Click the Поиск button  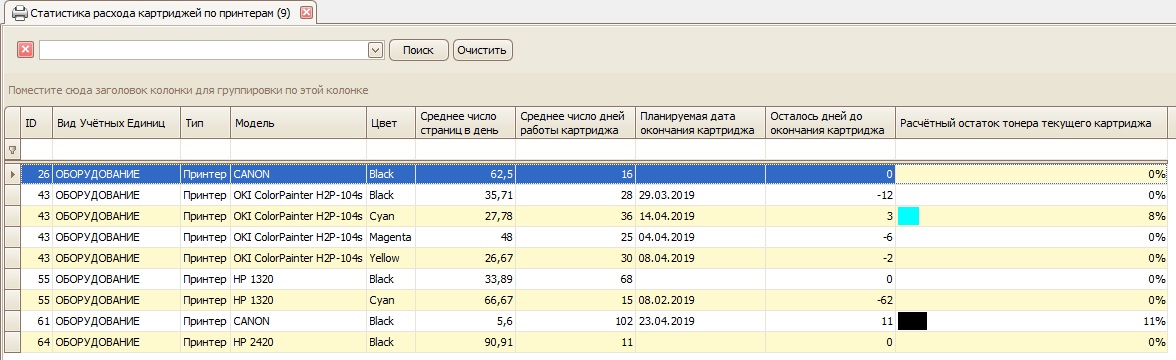coord(418,50)
